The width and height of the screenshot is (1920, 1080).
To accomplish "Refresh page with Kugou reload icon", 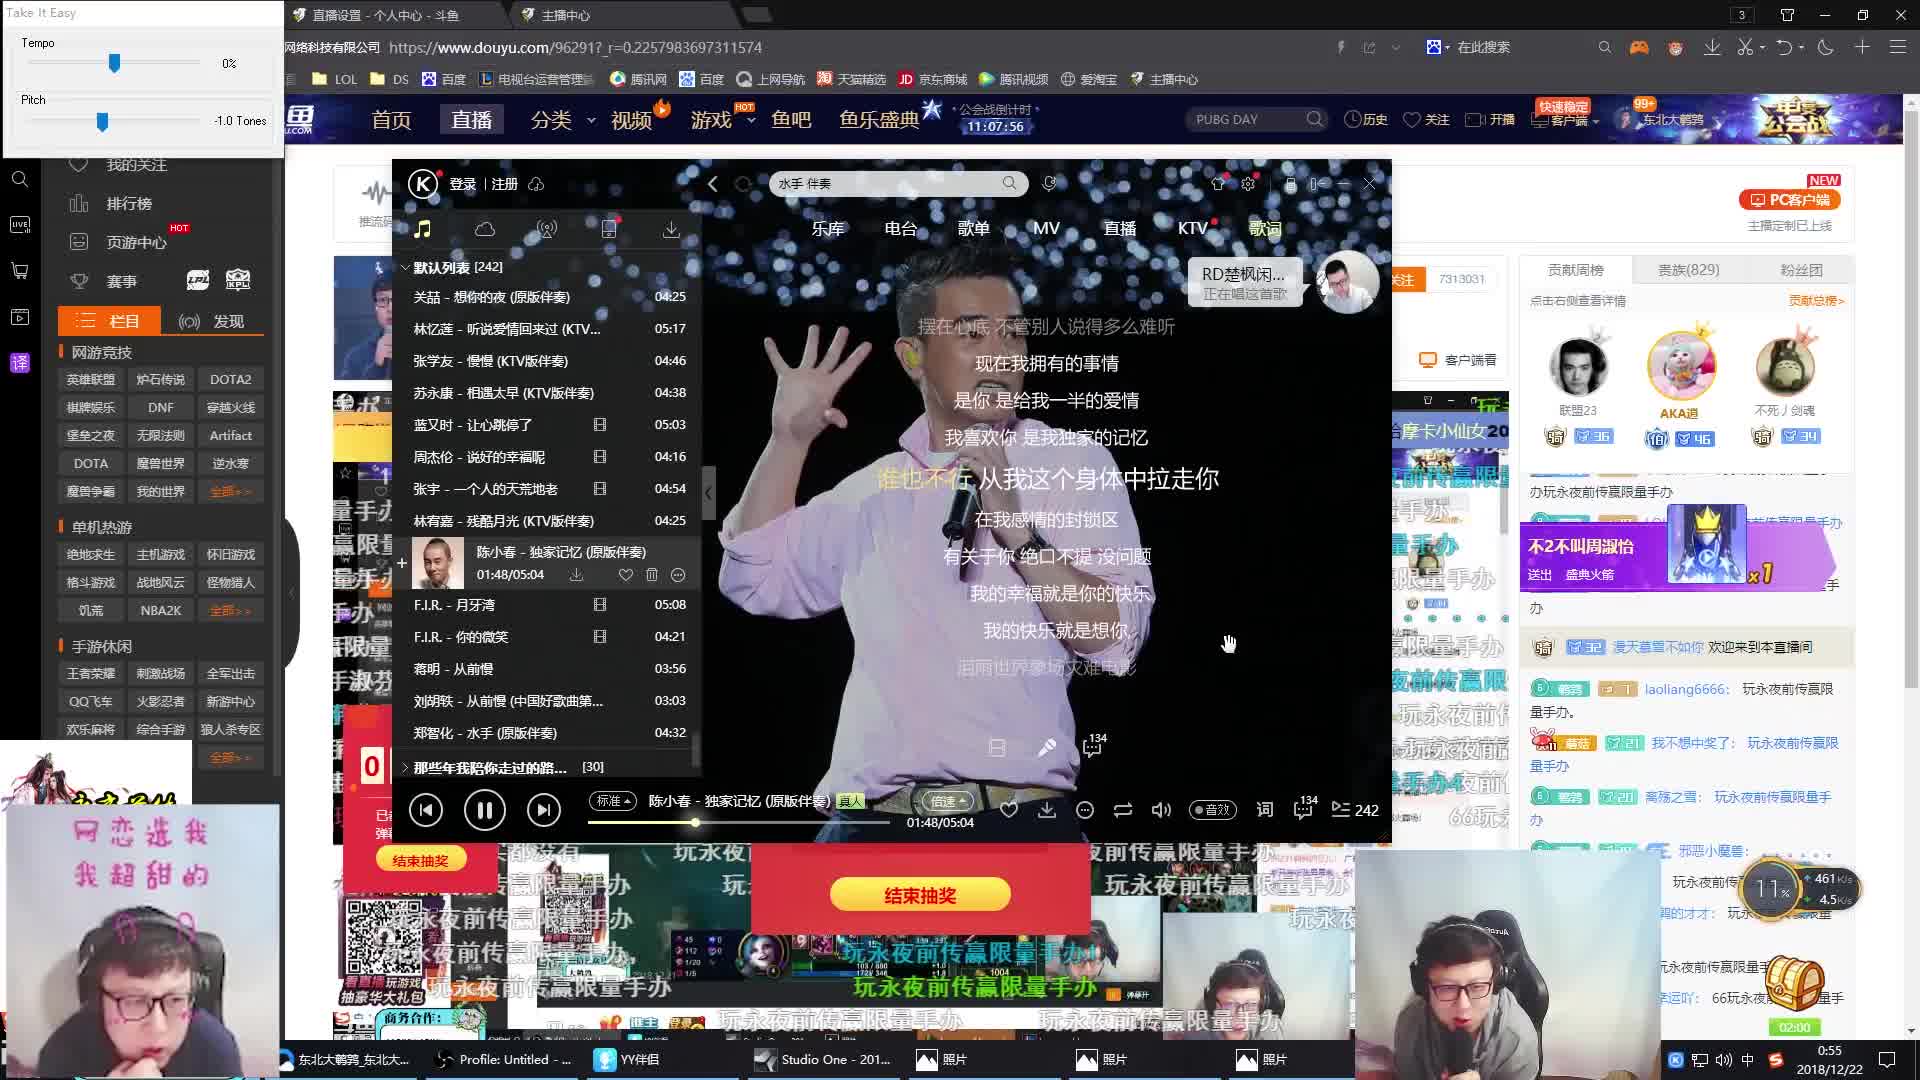I will [743, 184].
